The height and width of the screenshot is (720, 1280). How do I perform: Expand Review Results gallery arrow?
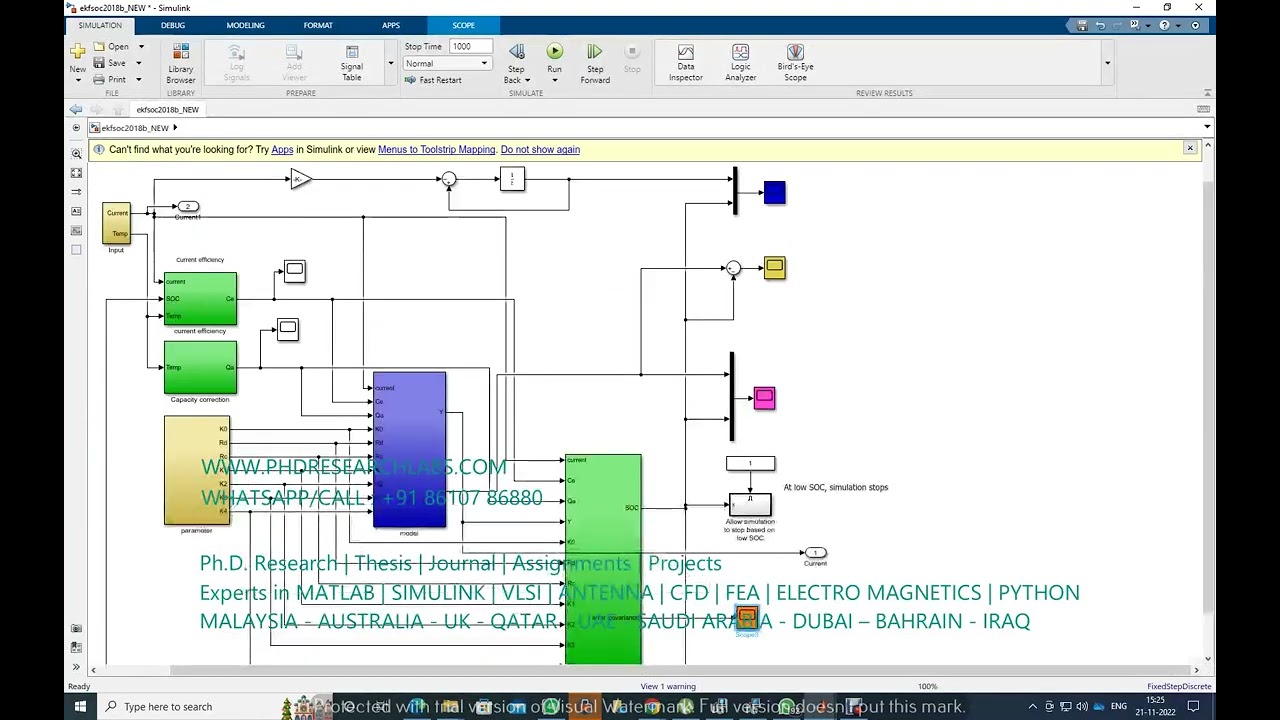click(x=1107, y=63)
